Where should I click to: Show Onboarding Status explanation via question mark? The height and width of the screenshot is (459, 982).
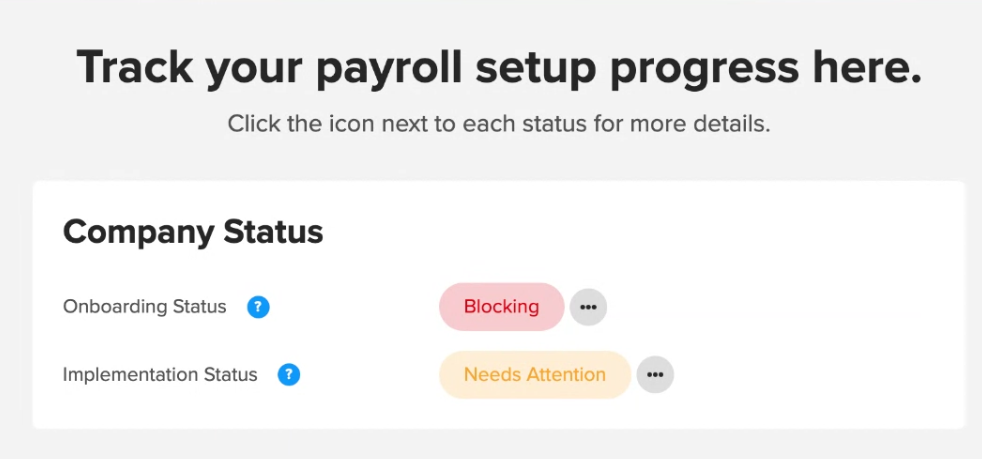point(258,307)
